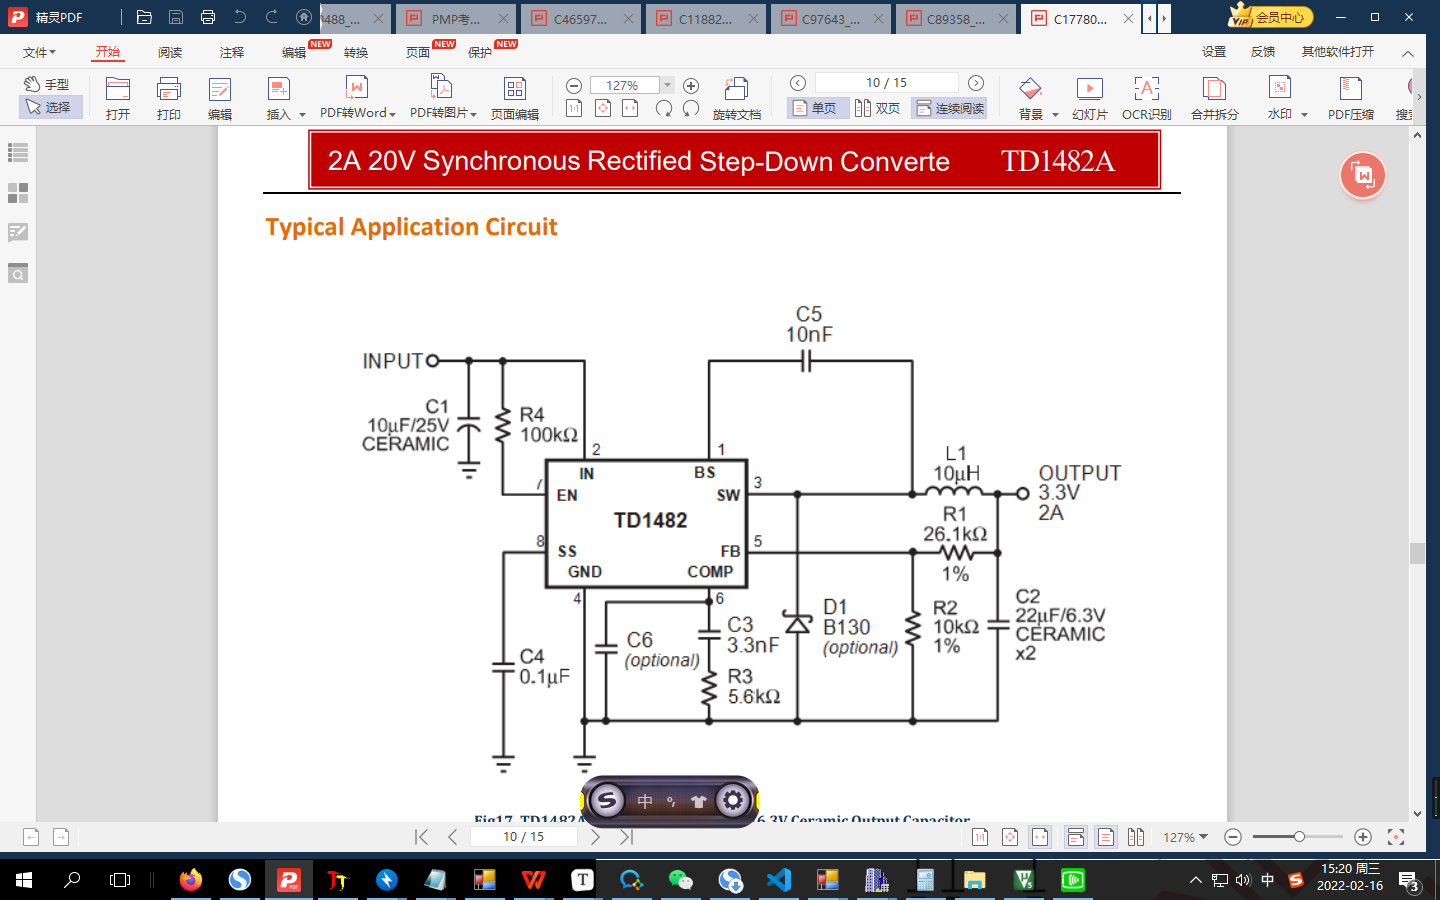Select the 手型 hand tool
Screen dimensions: 1440x900
pos(48,84)
